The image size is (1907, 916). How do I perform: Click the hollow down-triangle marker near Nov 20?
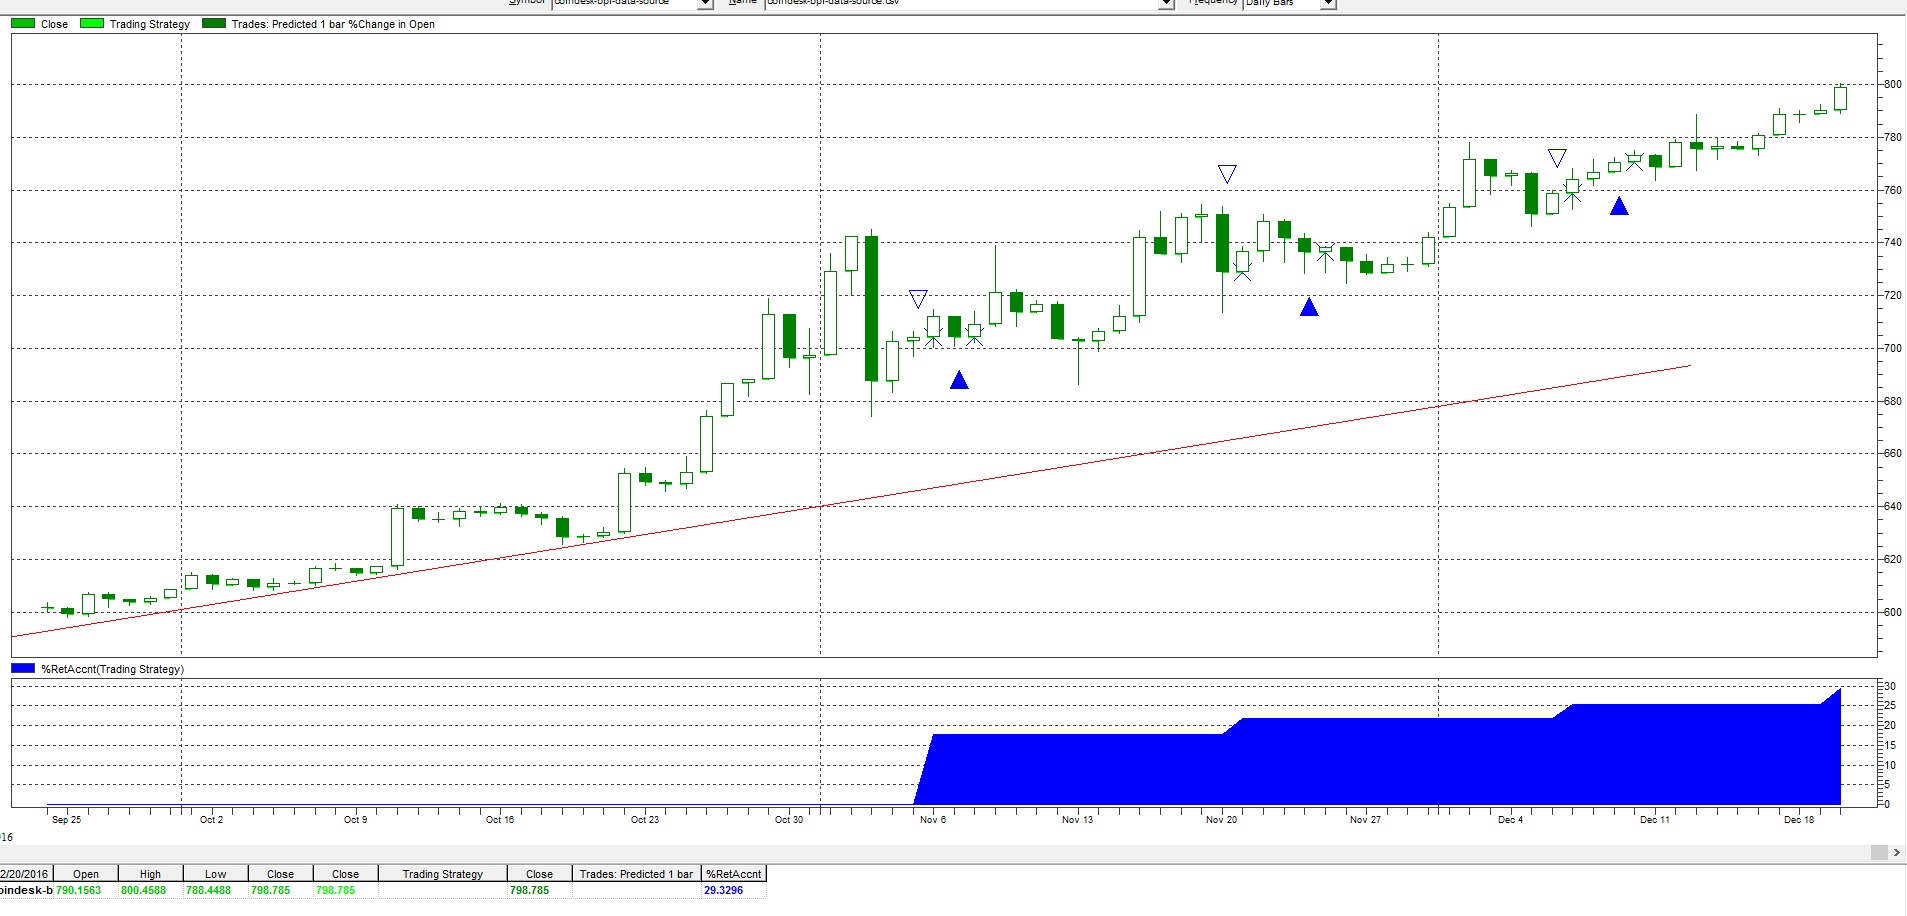(x=1227, y=174)
